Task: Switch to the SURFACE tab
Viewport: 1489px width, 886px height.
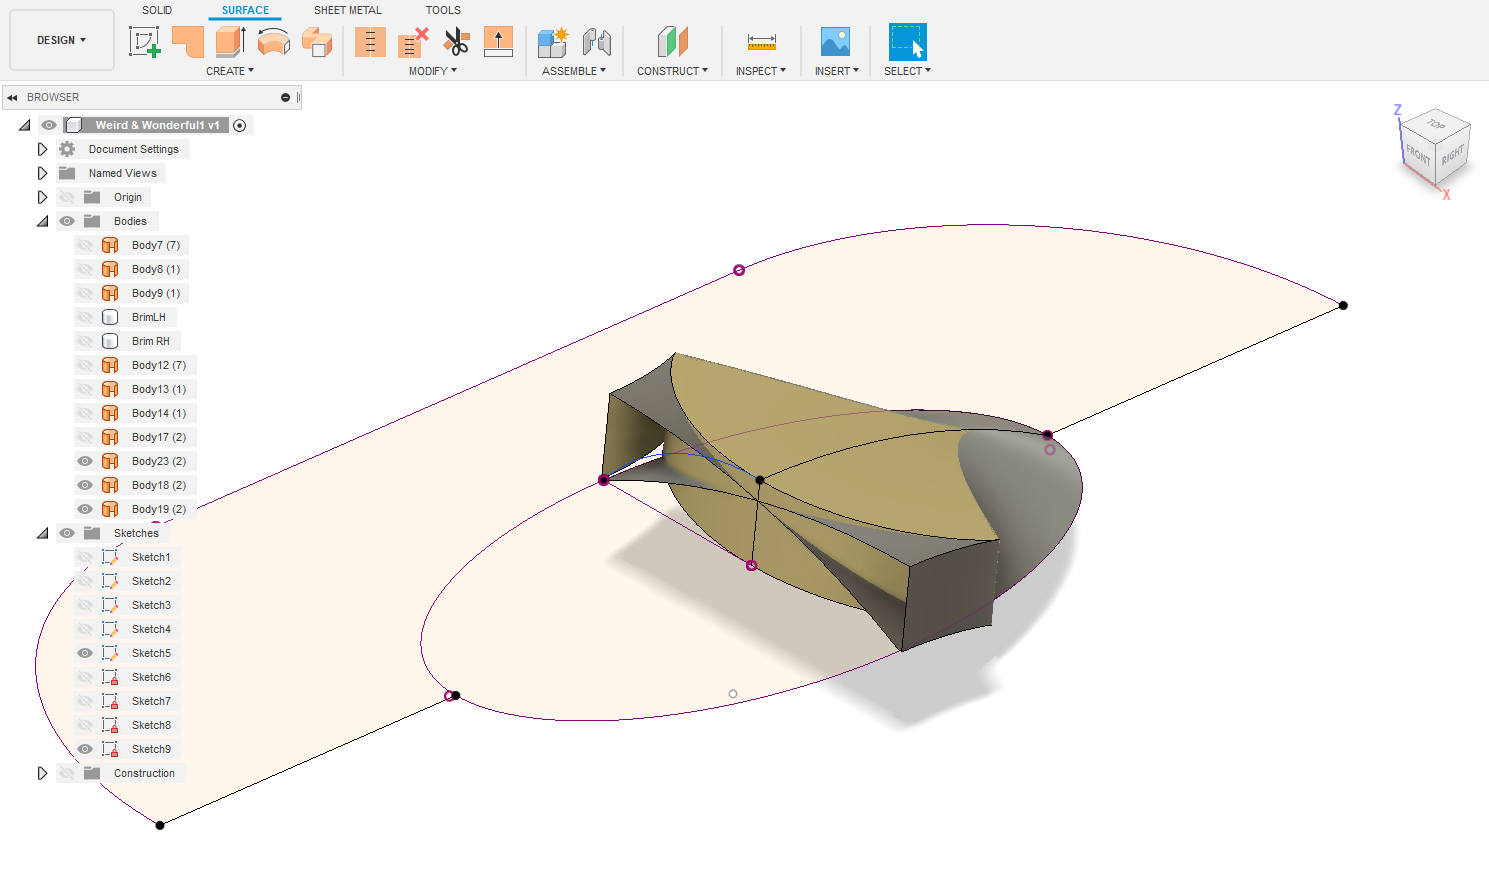Action: click(x=245, y=10)
